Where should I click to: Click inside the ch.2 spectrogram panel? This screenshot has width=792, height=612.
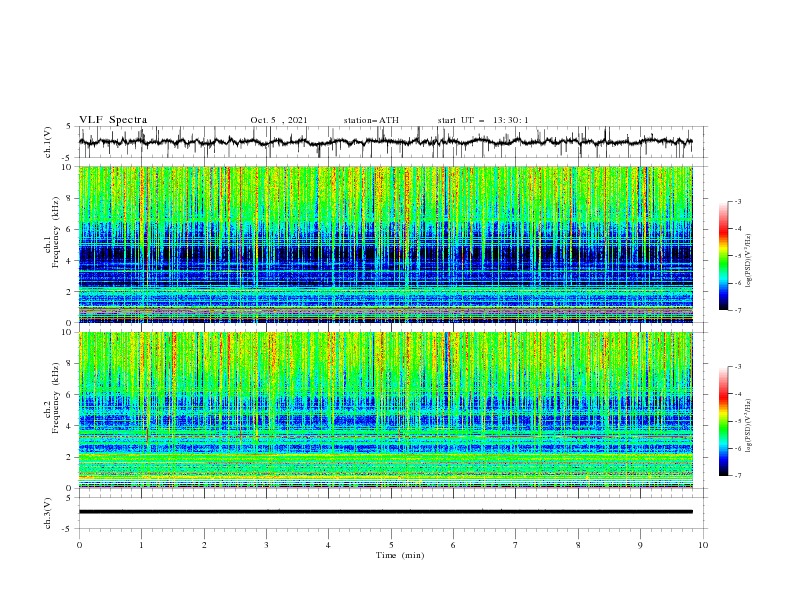385,410
